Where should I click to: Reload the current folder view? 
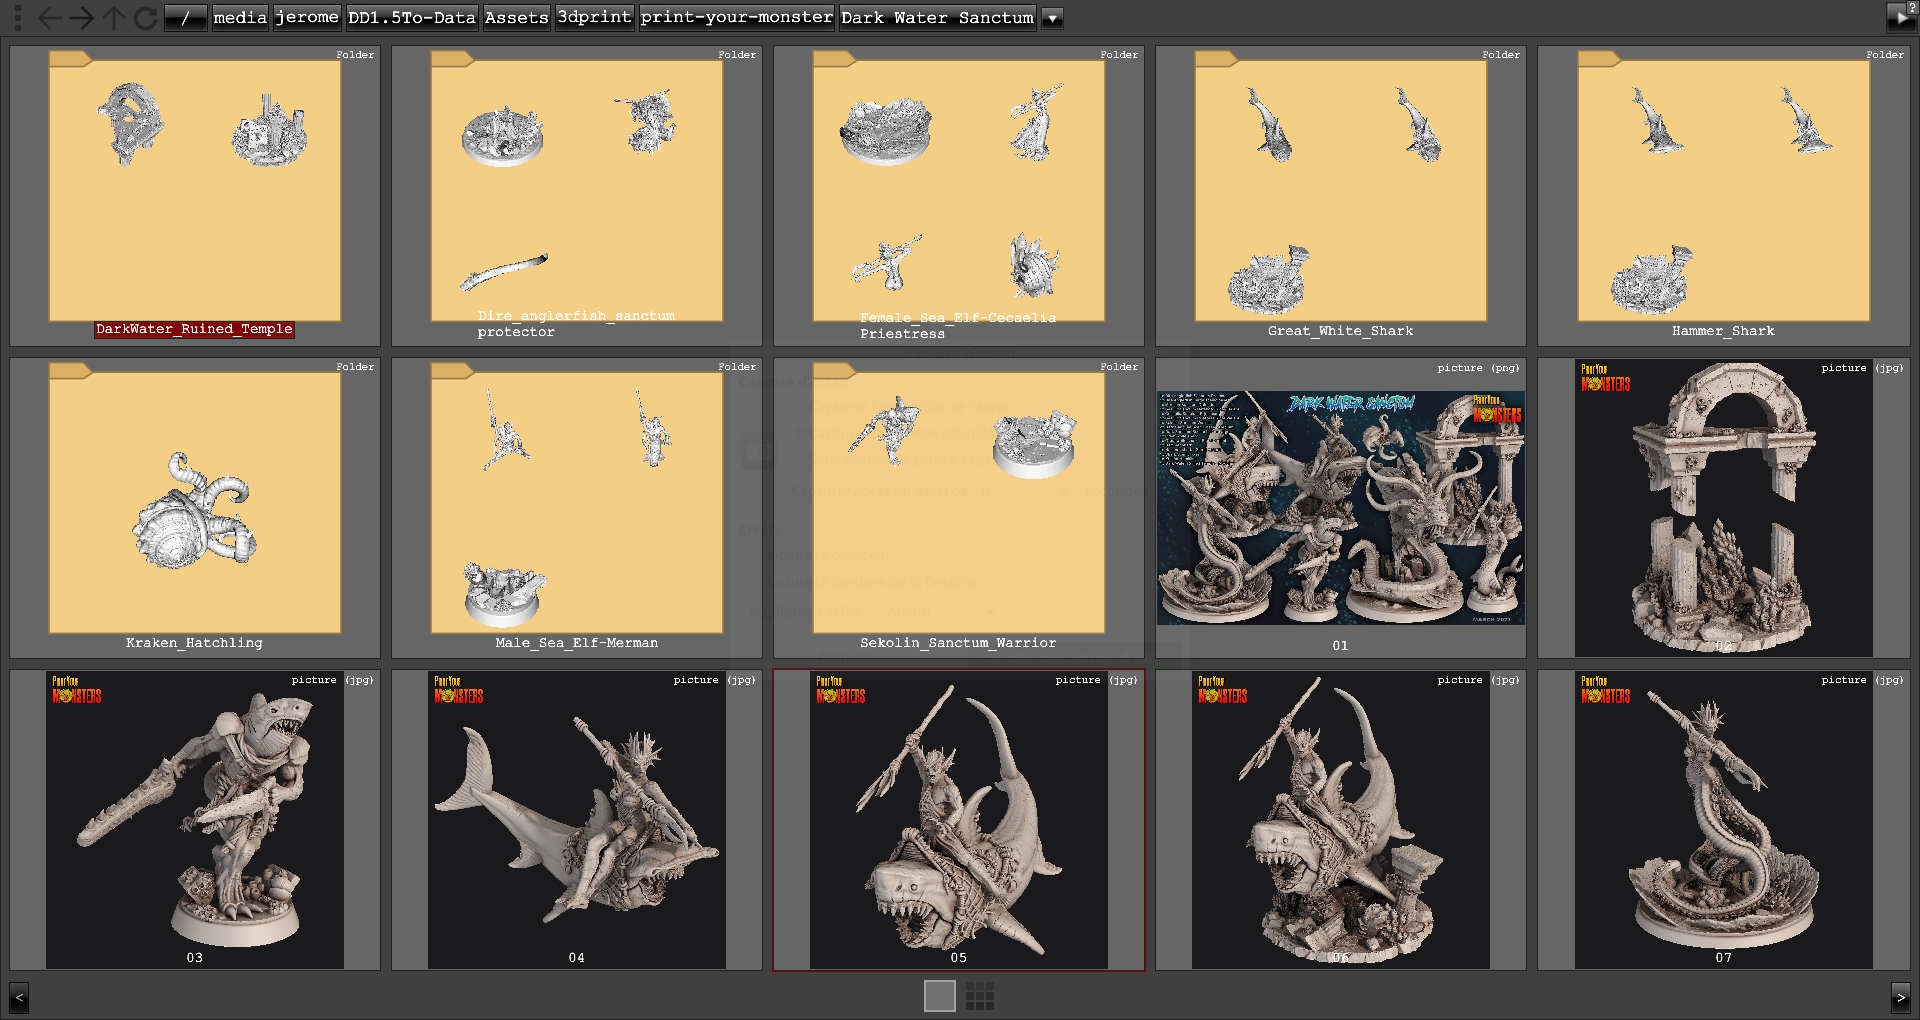[145, 17]
